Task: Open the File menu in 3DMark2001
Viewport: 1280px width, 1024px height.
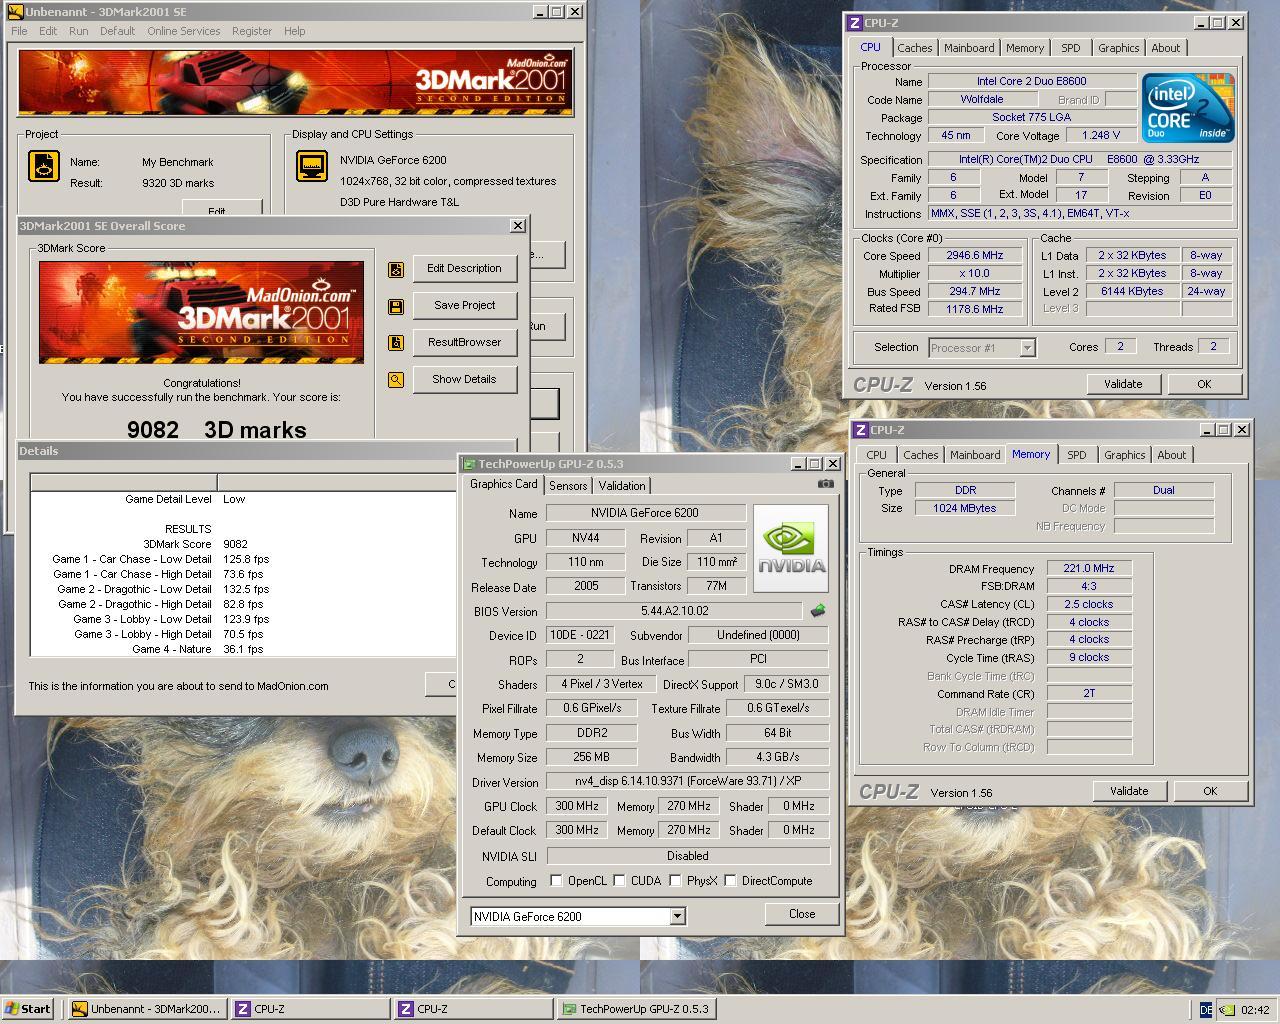Action: 19,31
